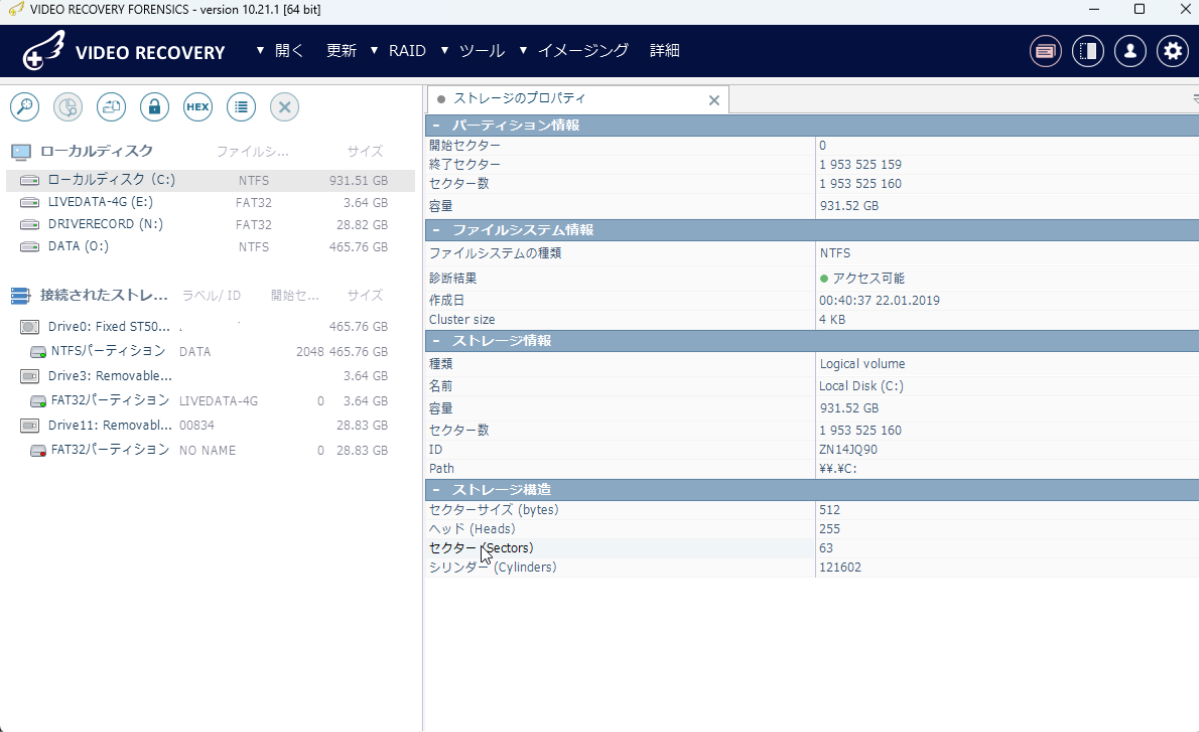This screenshot has height=732, width=1199.
Task: Click local disk サイズ column header
Action: [365, 152]
